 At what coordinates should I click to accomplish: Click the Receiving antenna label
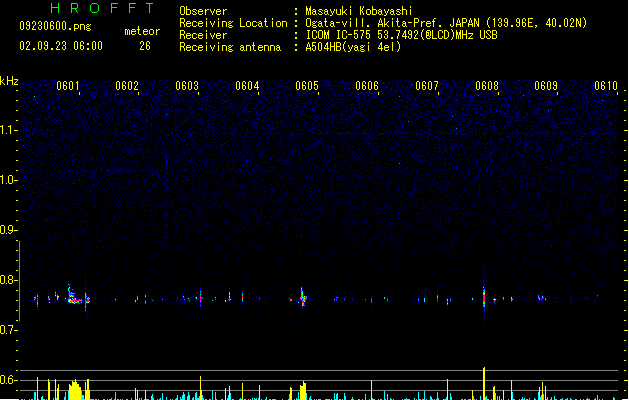[x=230, y=47]
